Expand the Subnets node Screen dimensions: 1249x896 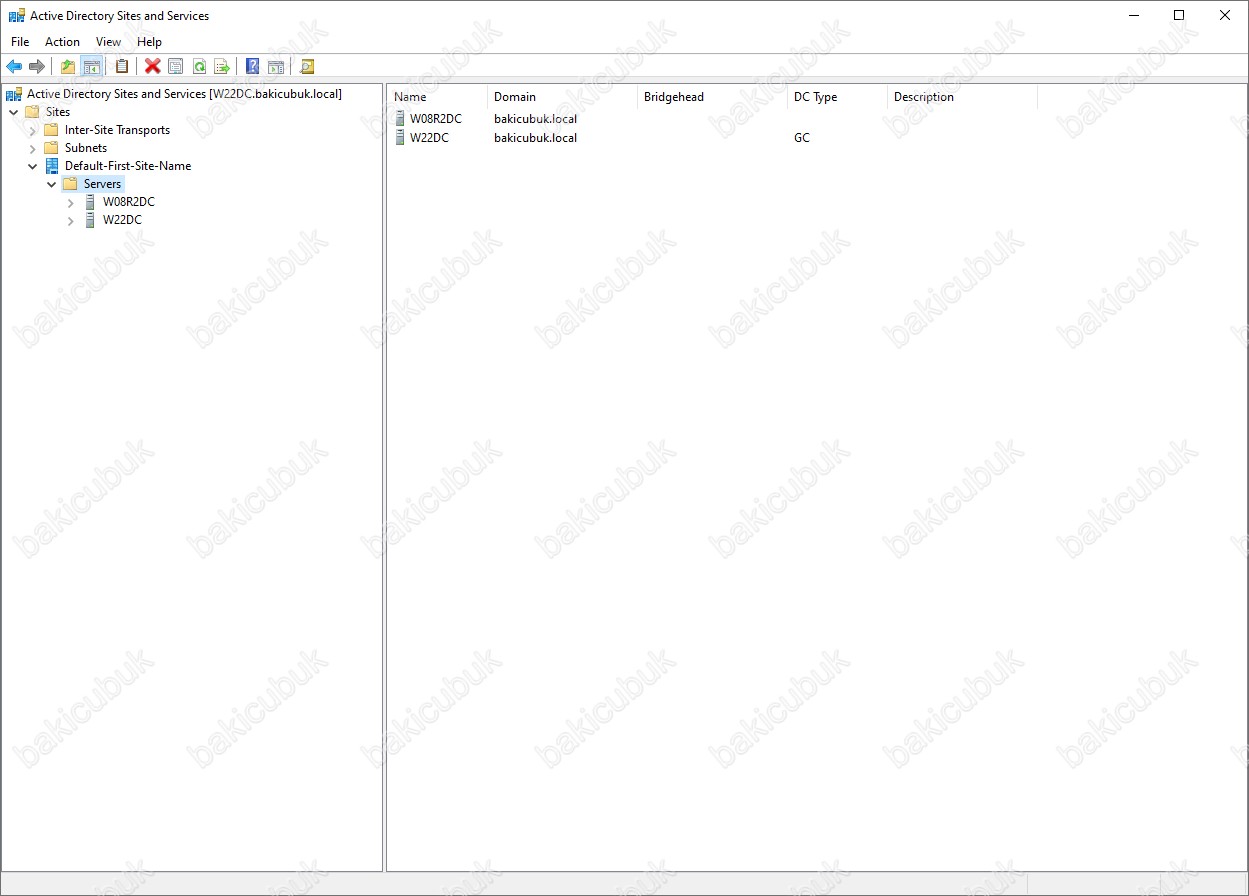pos(33,148)
